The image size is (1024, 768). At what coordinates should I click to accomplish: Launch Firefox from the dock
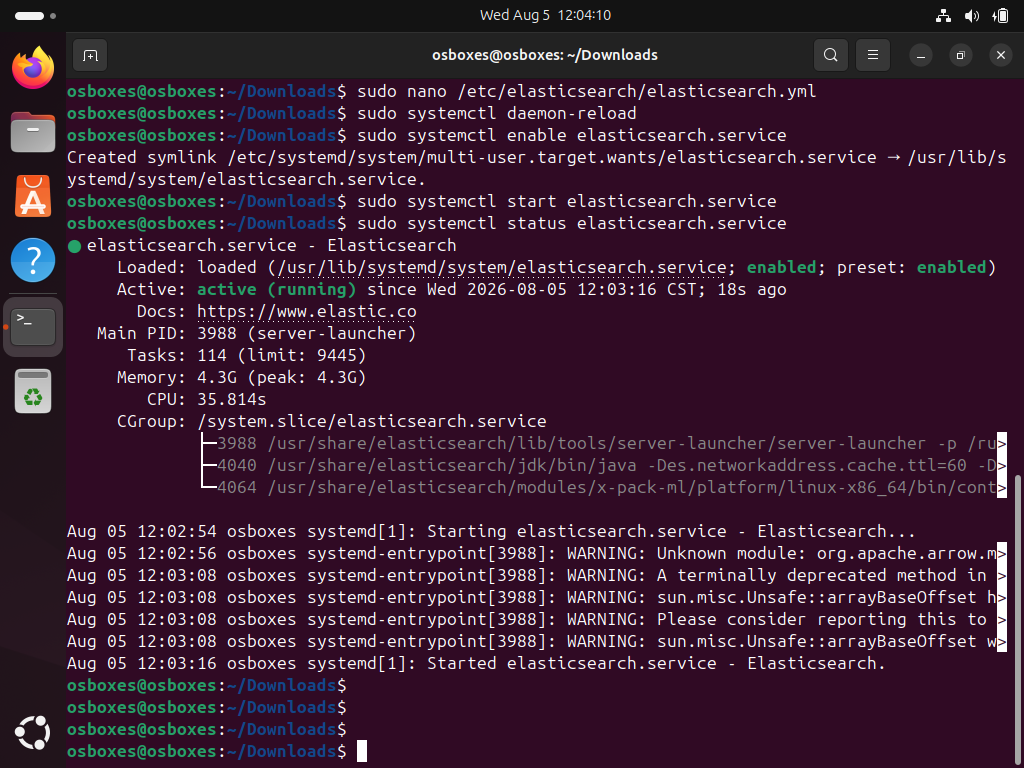pyautogui.click(x=33, y=67)
